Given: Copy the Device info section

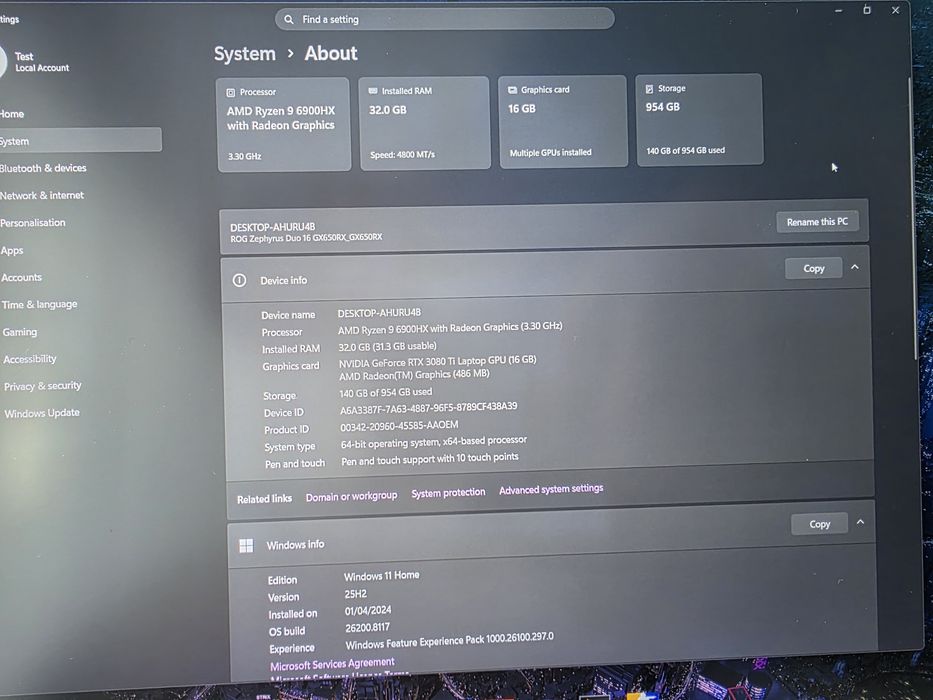Looking at the screenshot, I should [x=813, y=268].
